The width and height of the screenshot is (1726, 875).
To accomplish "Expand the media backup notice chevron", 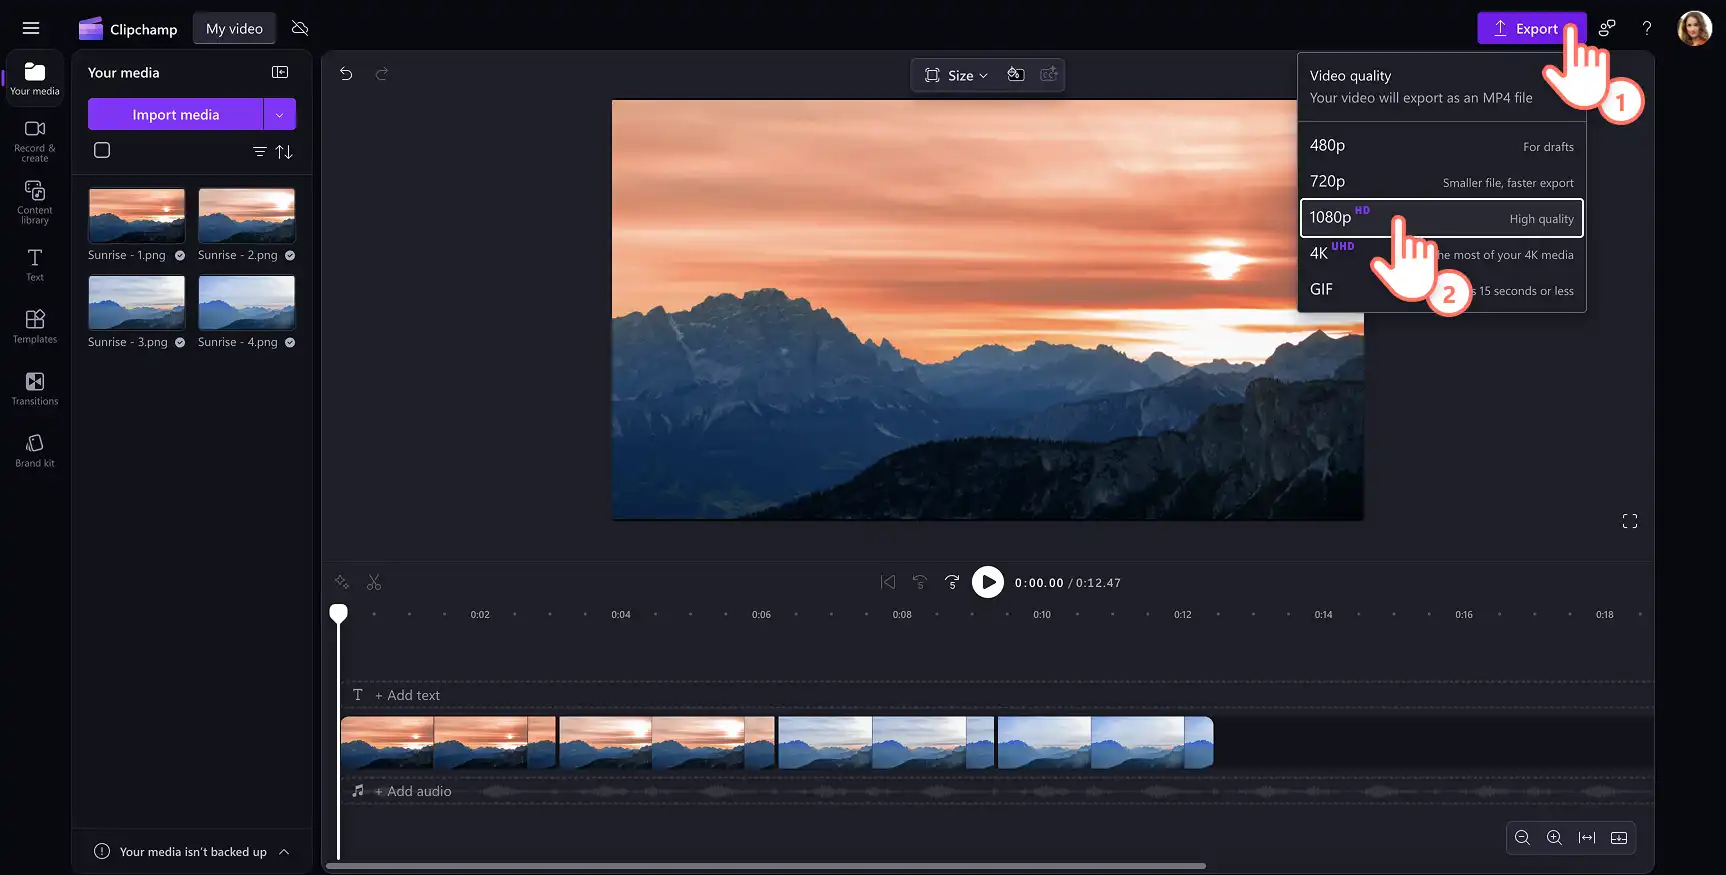I will click(284, 852).
